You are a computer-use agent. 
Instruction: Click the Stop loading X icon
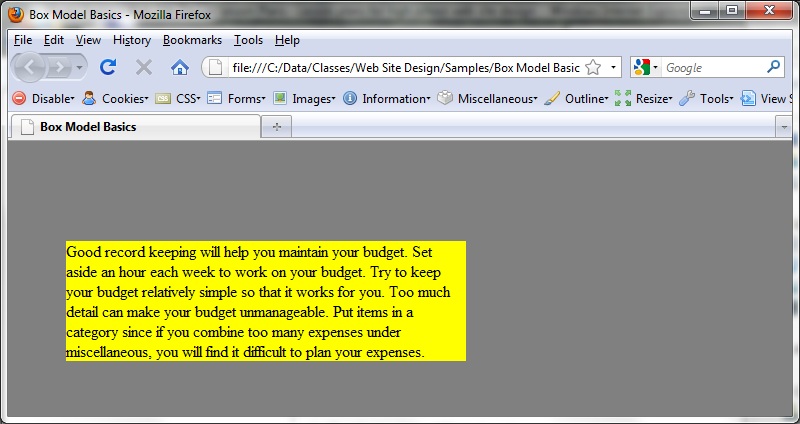144,67
